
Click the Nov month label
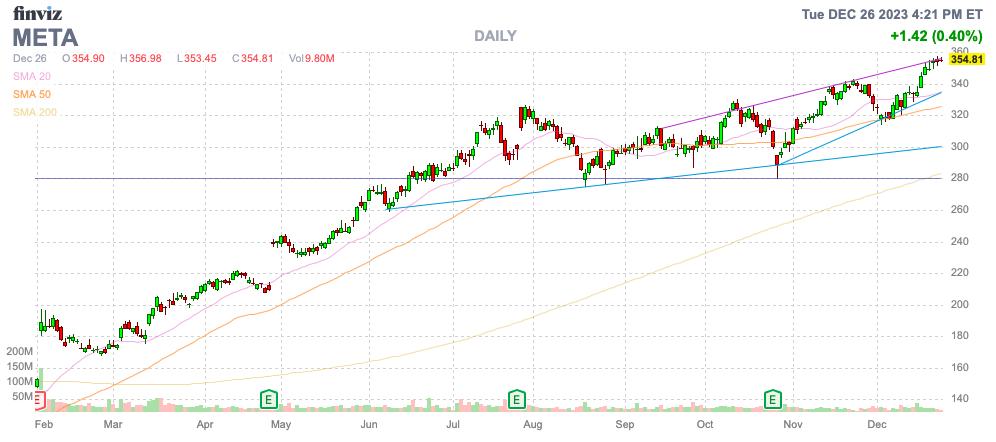click(792, 423)
